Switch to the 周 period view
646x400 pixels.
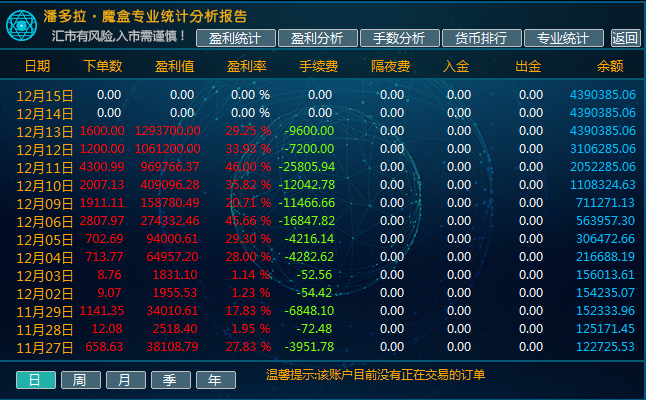pyautogui.click(x=80, y=380)
